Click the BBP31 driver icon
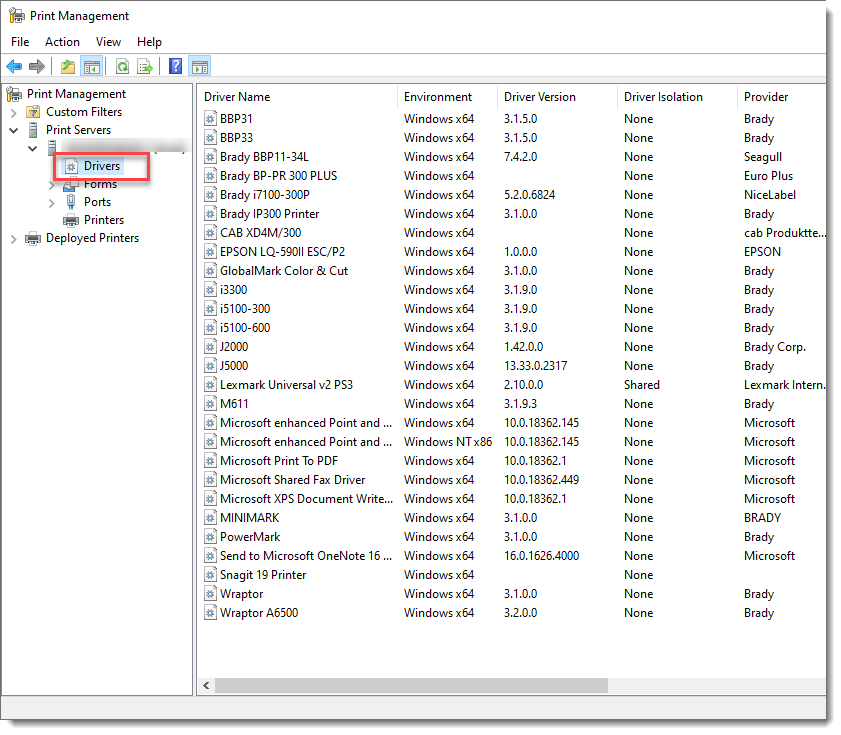This screenshot has width=841, height=735. pyautogui.click(x=210, y=119)
